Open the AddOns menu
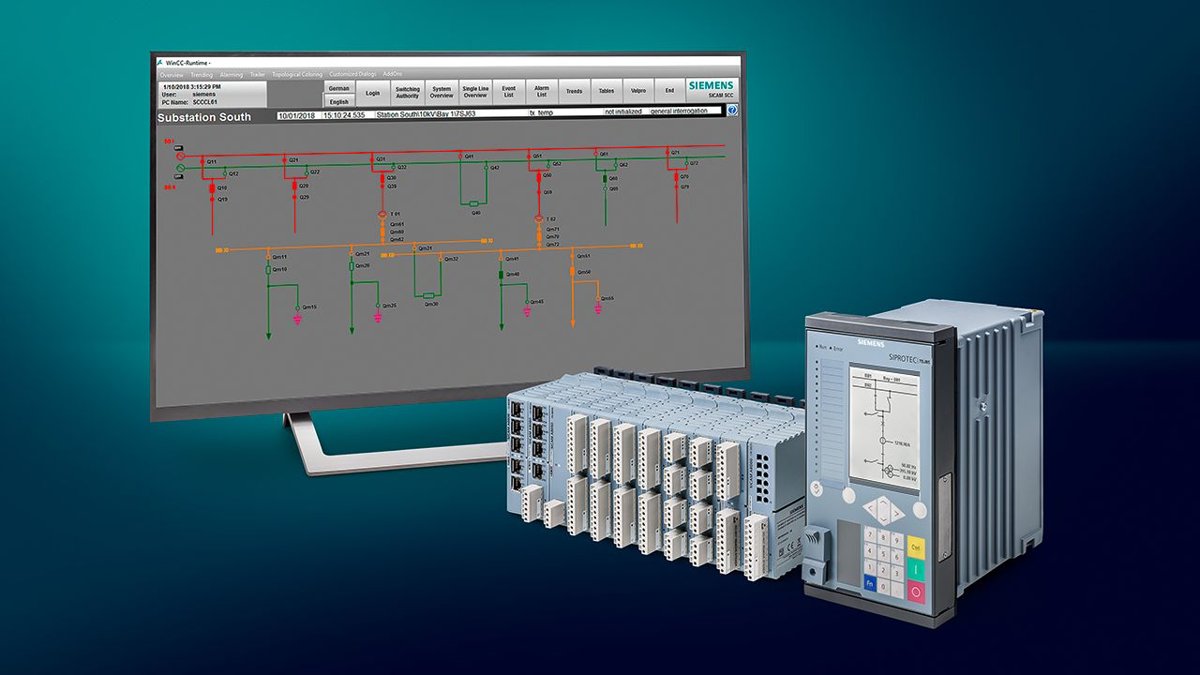This screenshot has height=675, width=1200. [x=392, y=74]
